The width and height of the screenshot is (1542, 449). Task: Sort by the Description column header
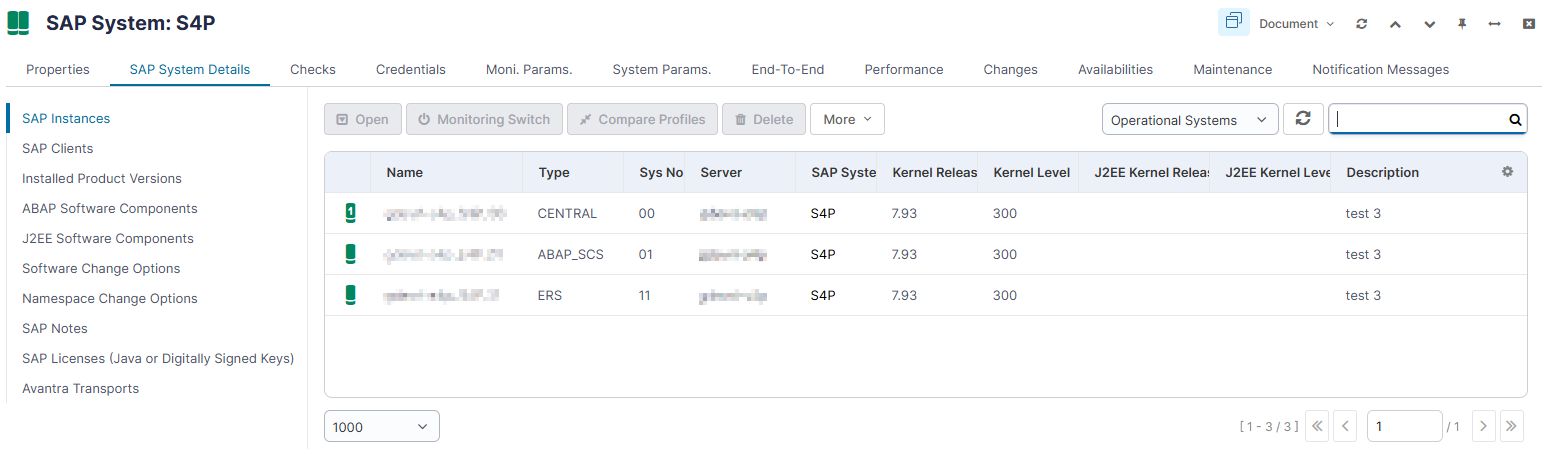(1383, 172)
